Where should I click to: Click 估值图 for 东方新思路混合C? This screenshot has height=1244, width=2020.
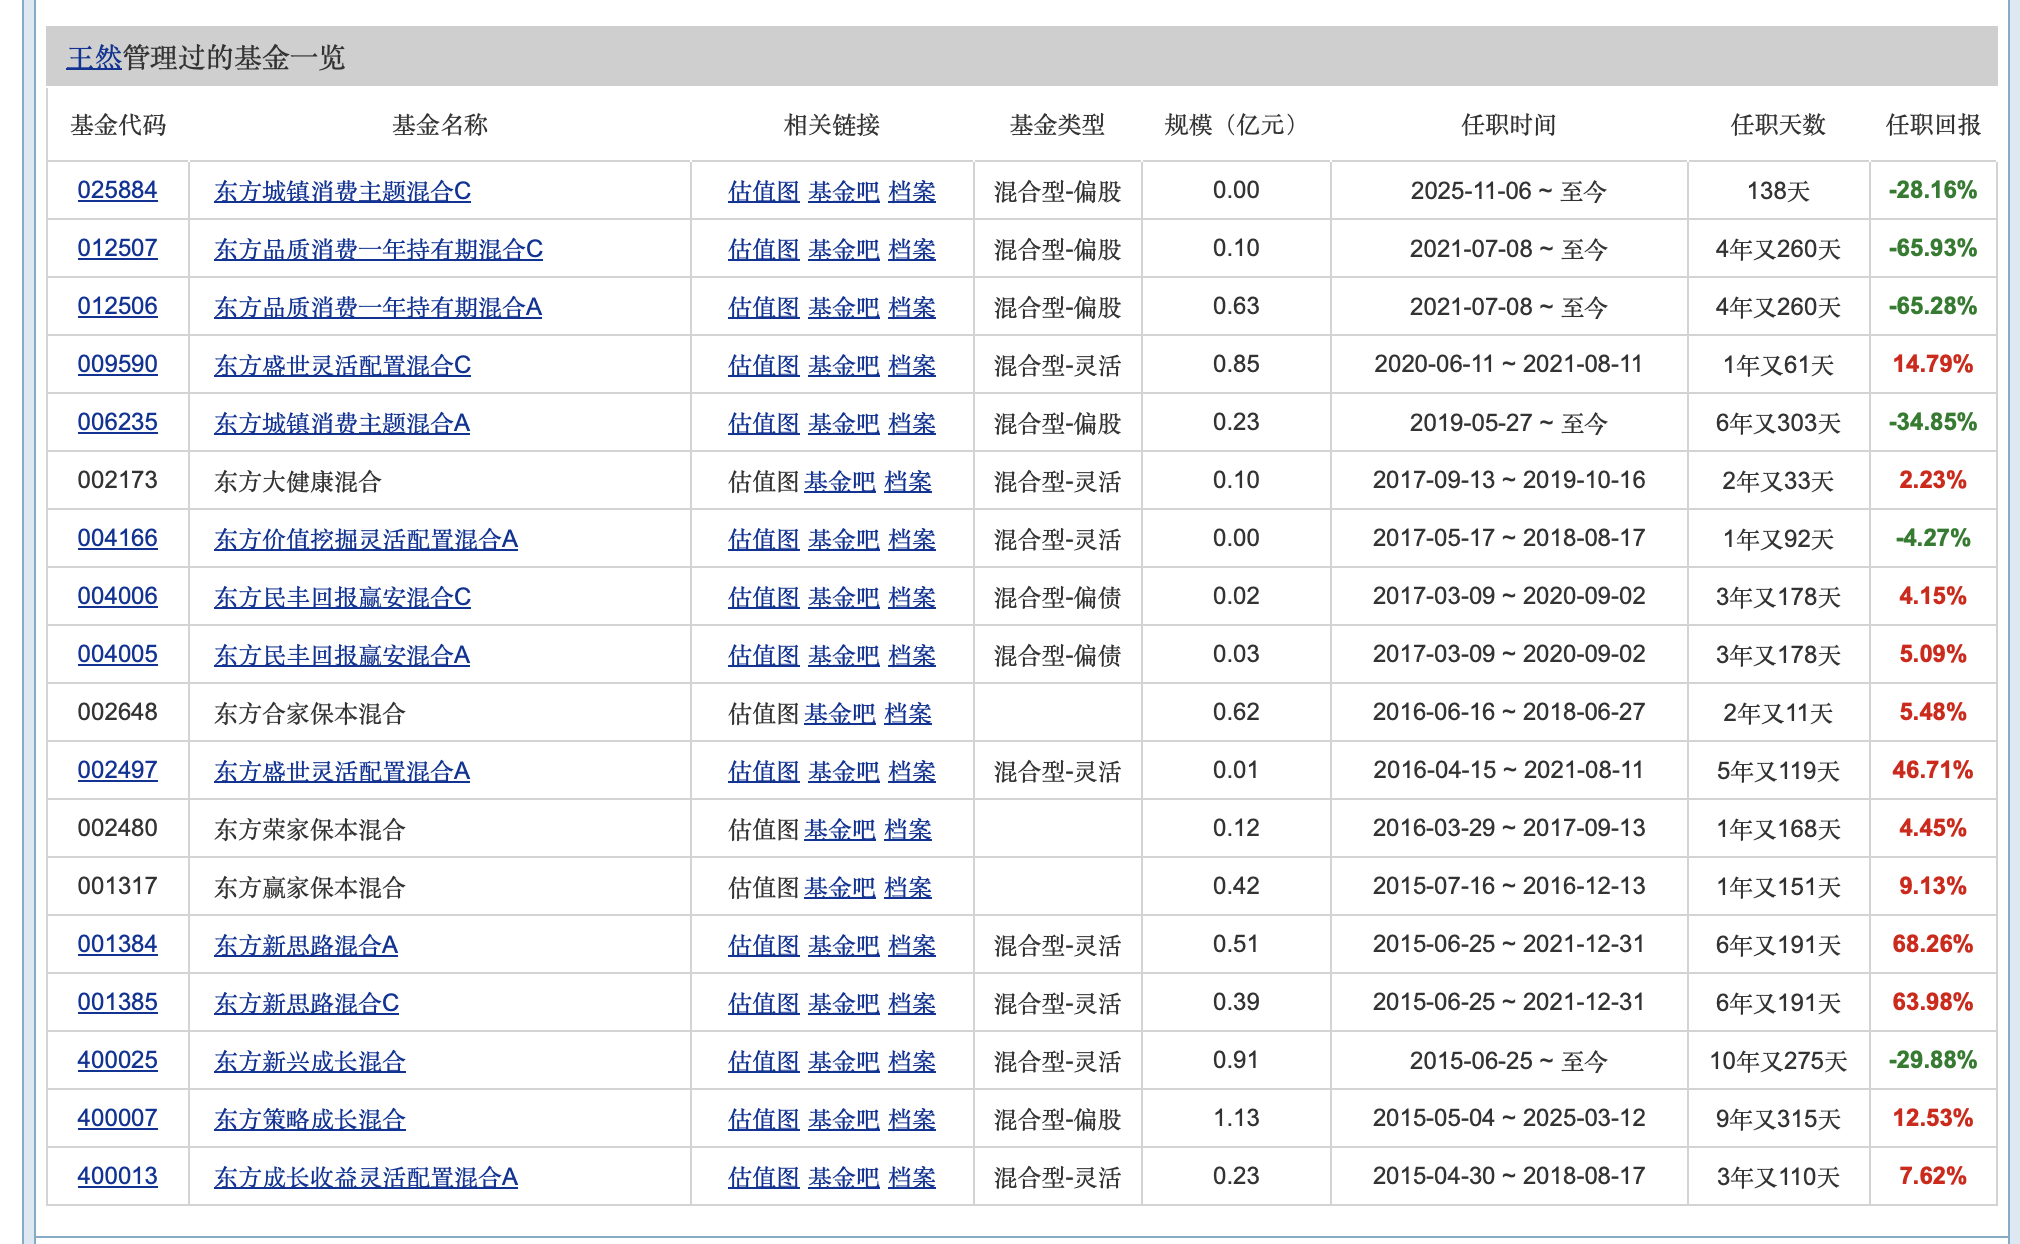point(763,1003)
